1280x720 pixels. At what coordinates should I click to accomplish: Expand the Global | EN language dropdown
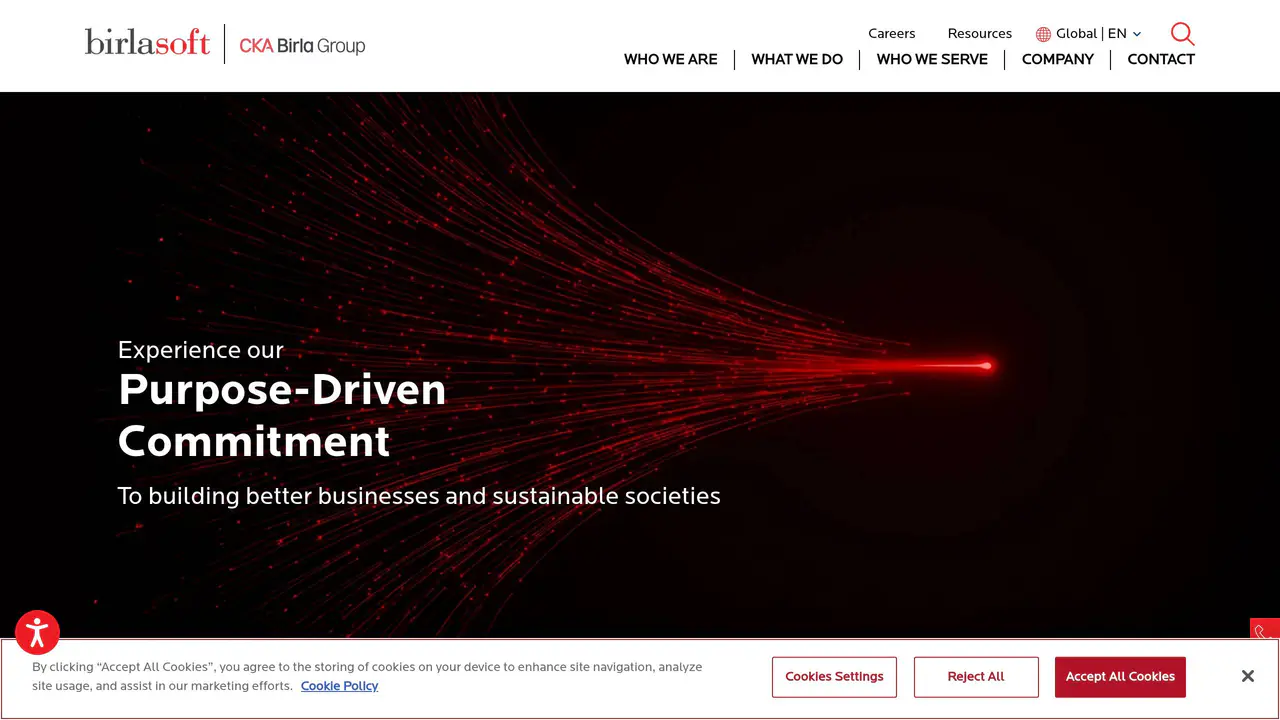point(1098,33)
